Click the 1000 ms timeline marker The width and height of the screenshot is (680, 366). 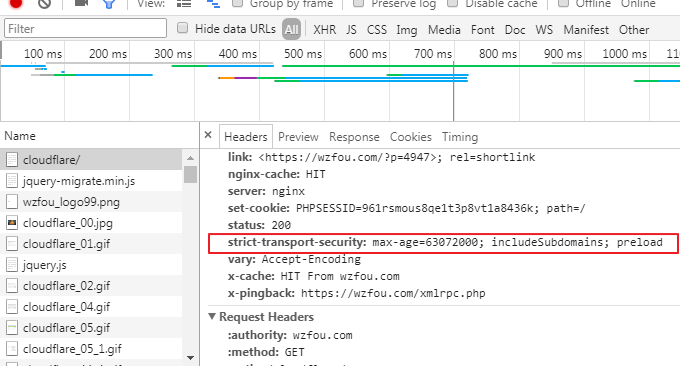tap(624, 54)
